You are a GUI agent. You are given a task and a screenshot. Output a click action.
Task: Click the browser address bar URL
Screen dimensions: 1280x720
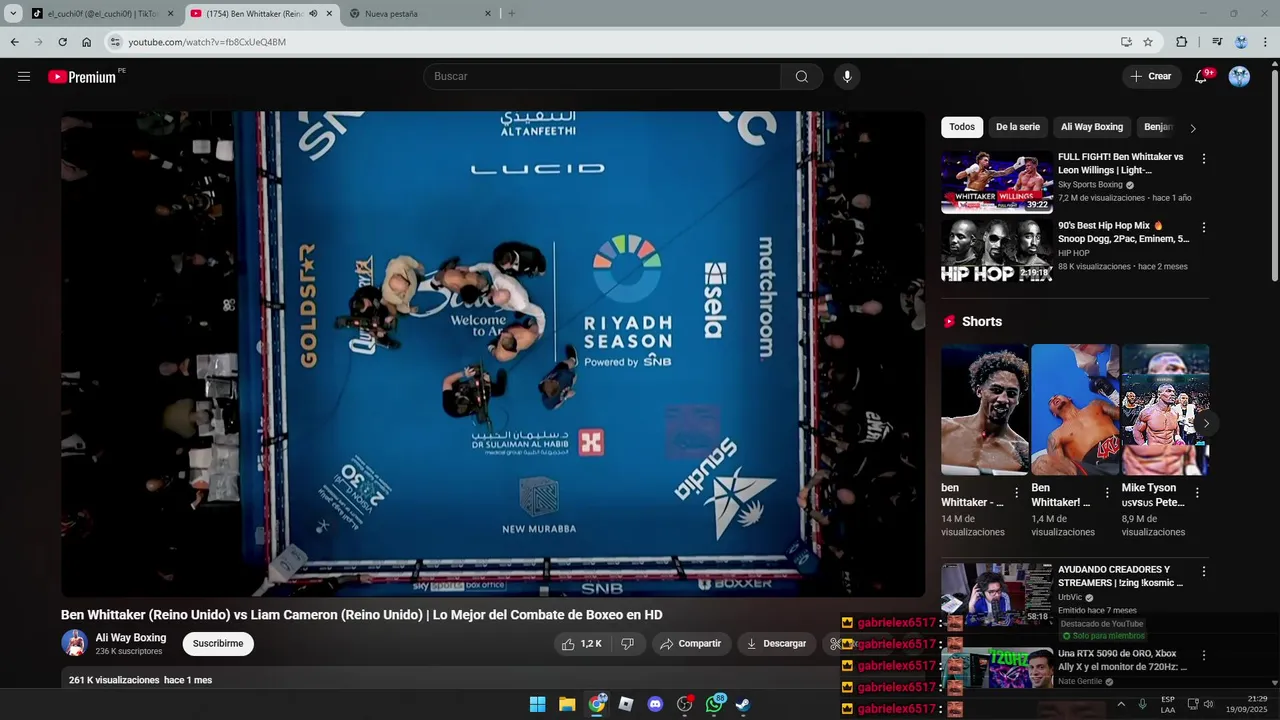click(207, 42)
